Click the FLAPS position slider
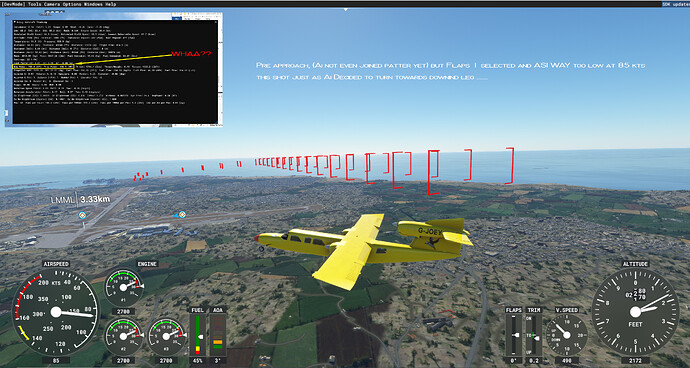 (x=514, y=335)
